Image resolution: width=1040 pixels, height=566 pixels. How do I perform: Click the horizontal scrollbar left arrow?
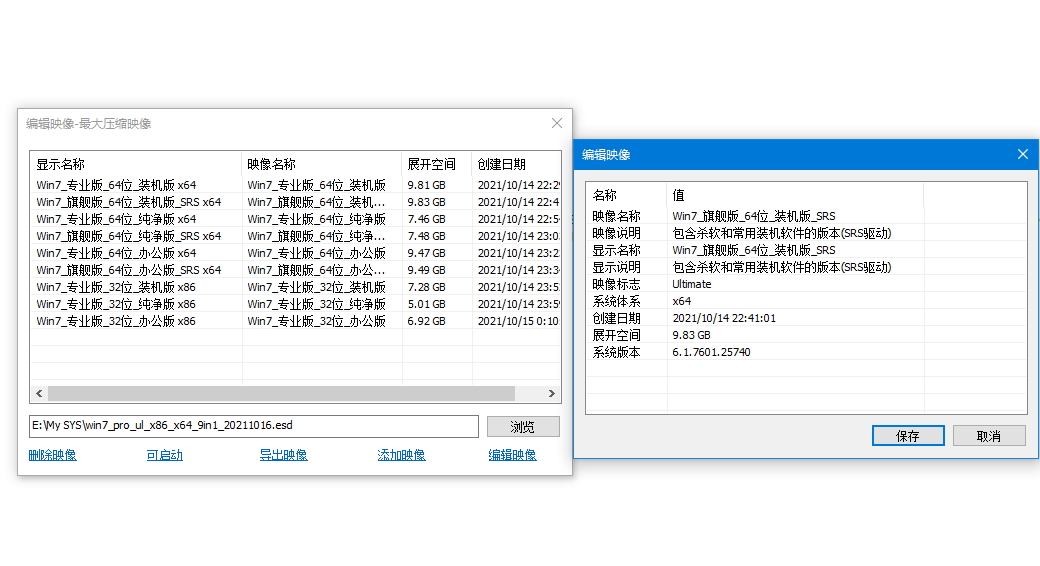pyautogui.click(x=39, y=393)
